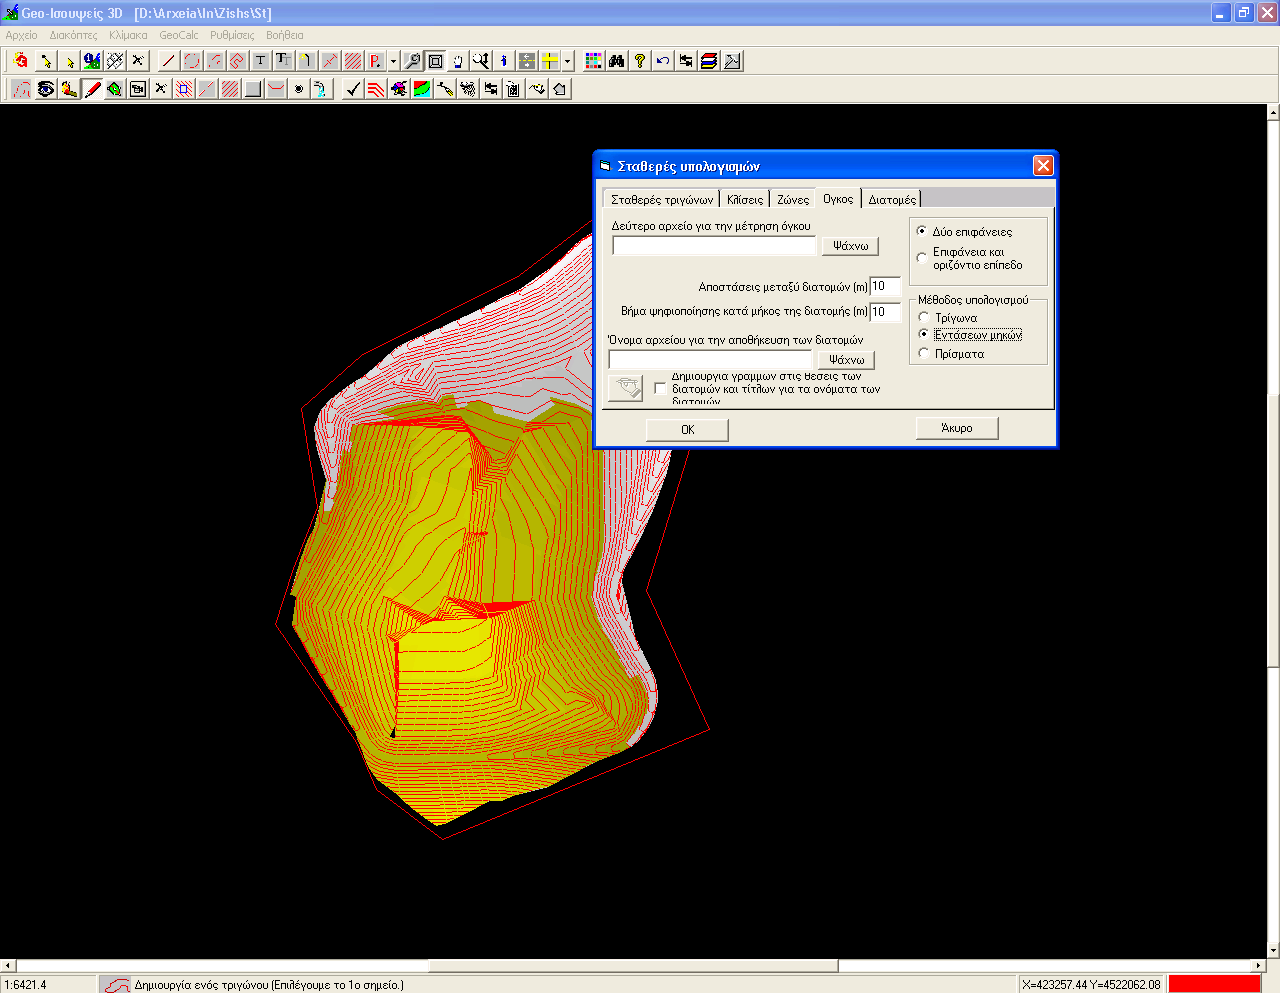Image resolution: width=1280 pixels, height=993 pixels.
Task: Switch to the Διατομές tab
Action: [891, 199]
